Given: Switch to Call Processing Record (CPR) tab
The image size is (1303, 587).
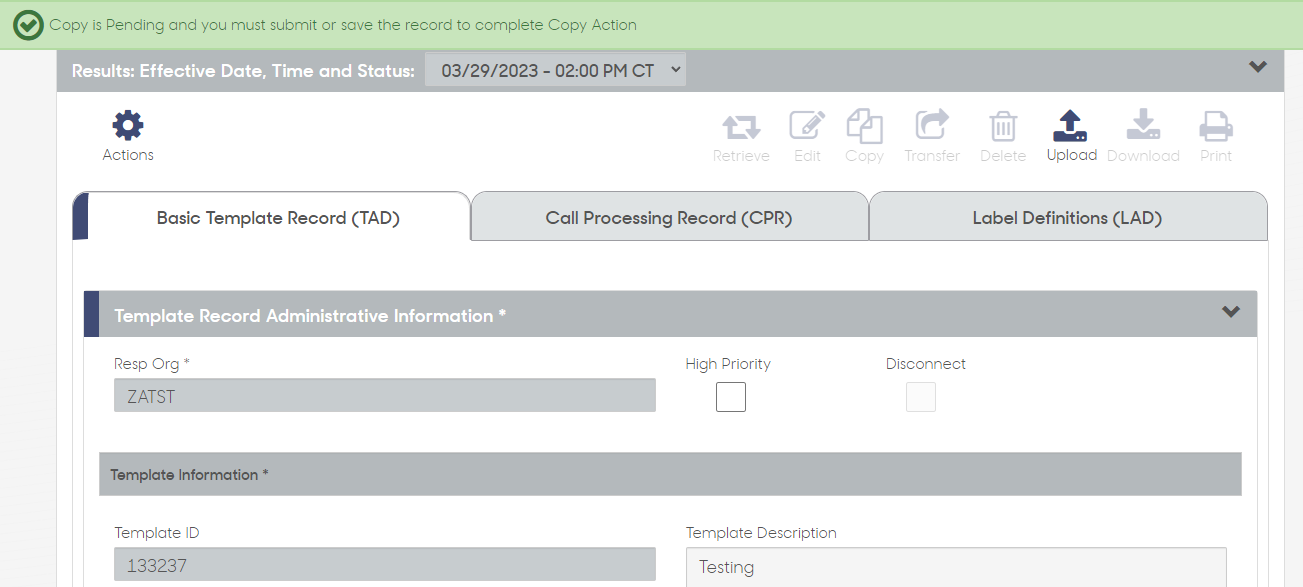Looking at the screenshot, I should [669, 217].
